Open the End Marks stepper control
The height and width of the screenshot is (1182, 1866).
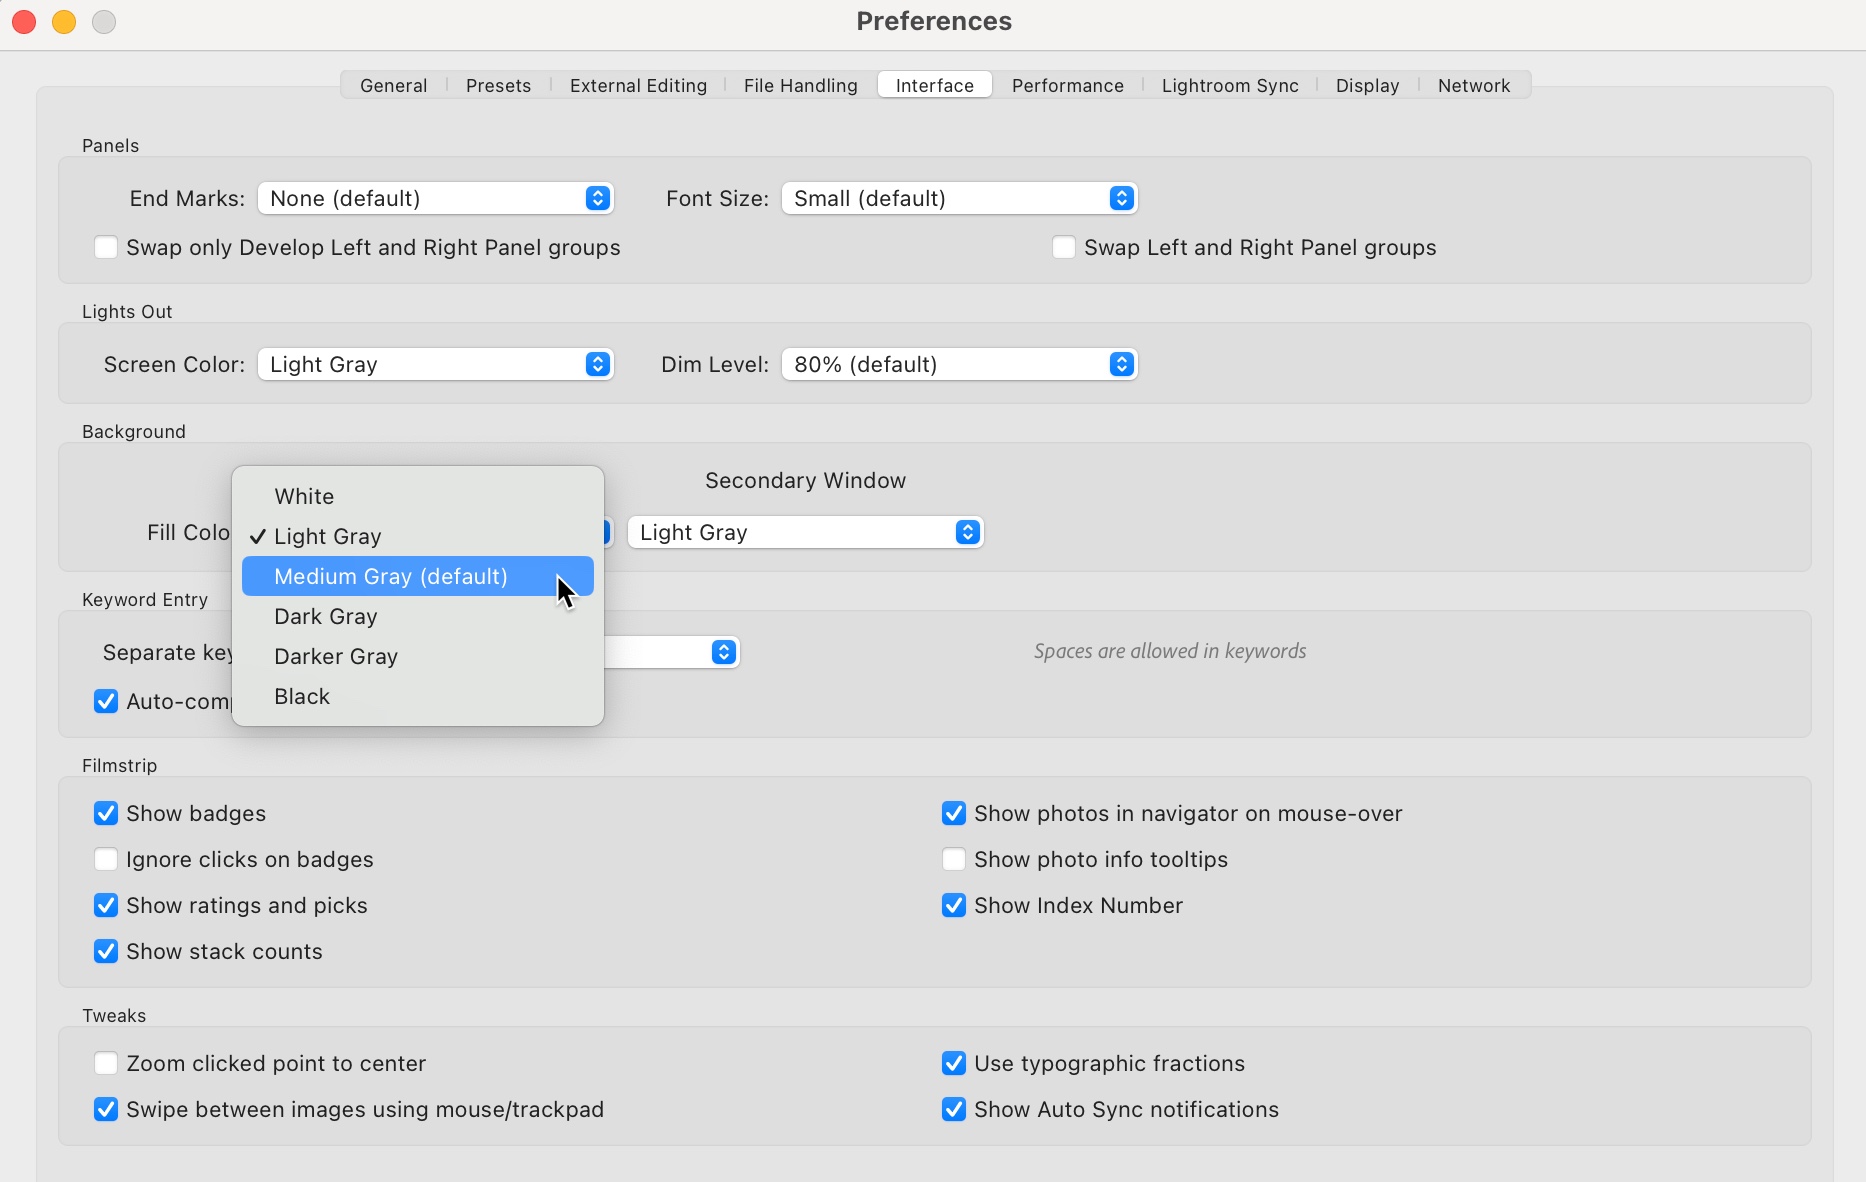pos(597,198)
